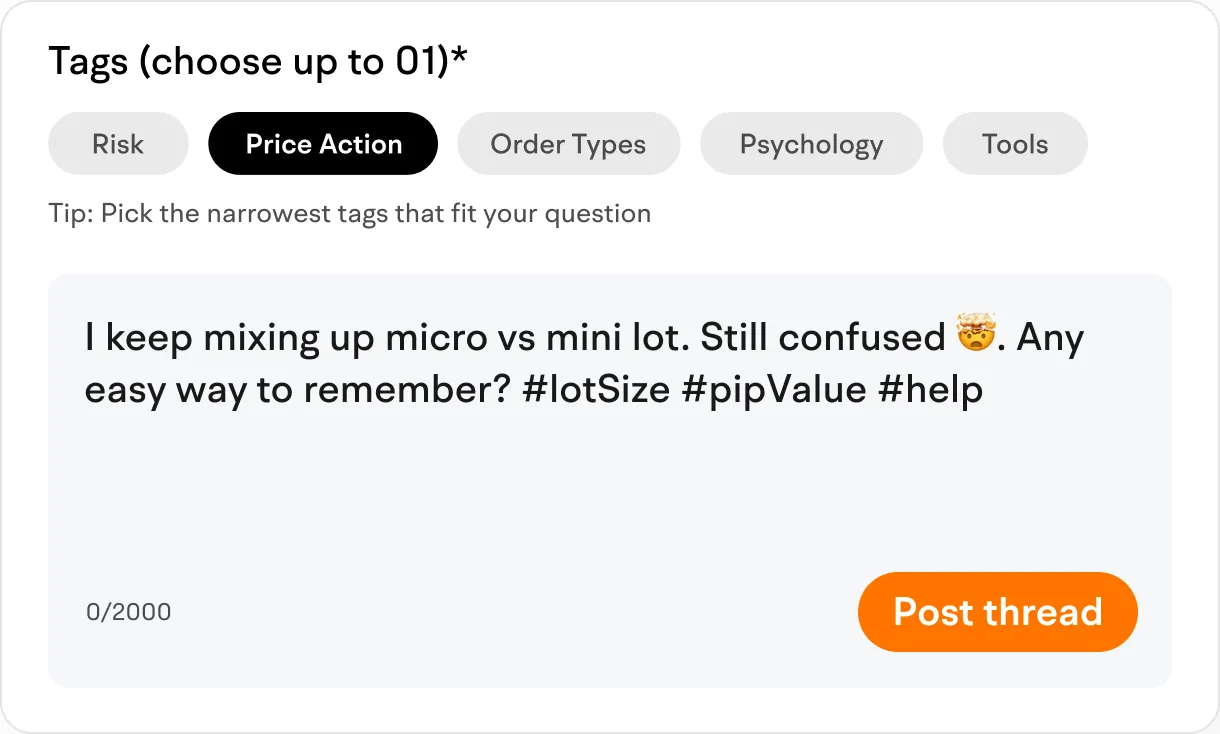
Task: Click the tip about narrowest tags
Action: coord(349,213)
